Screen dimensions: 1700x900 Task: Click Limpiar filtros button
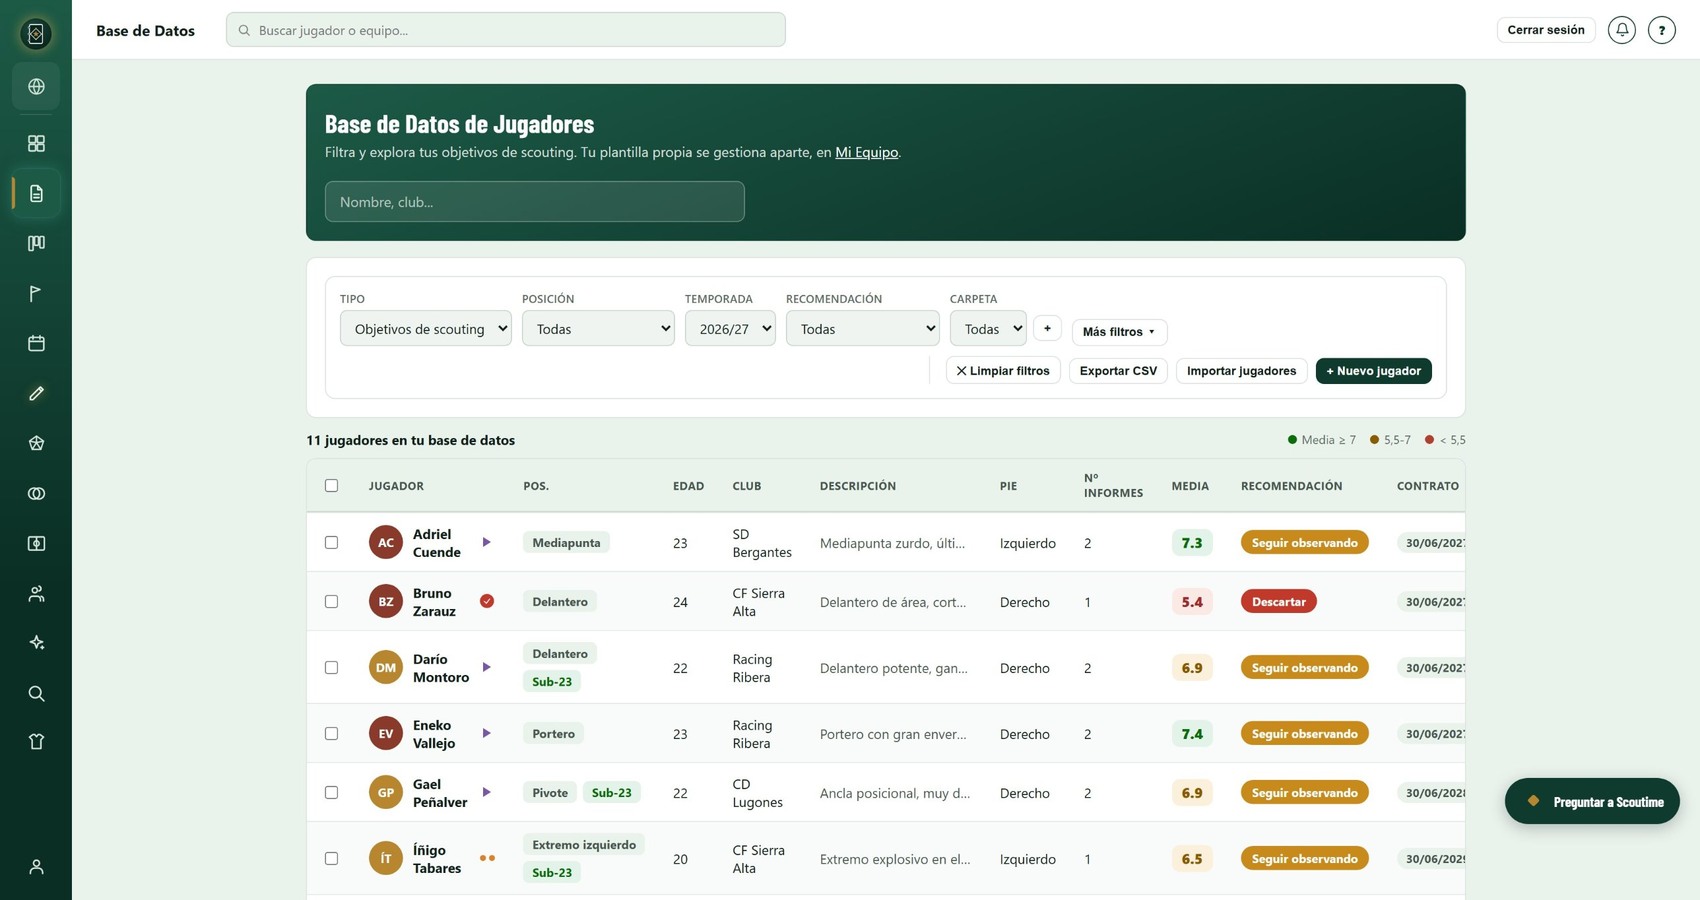click(x=1003, y=371)
